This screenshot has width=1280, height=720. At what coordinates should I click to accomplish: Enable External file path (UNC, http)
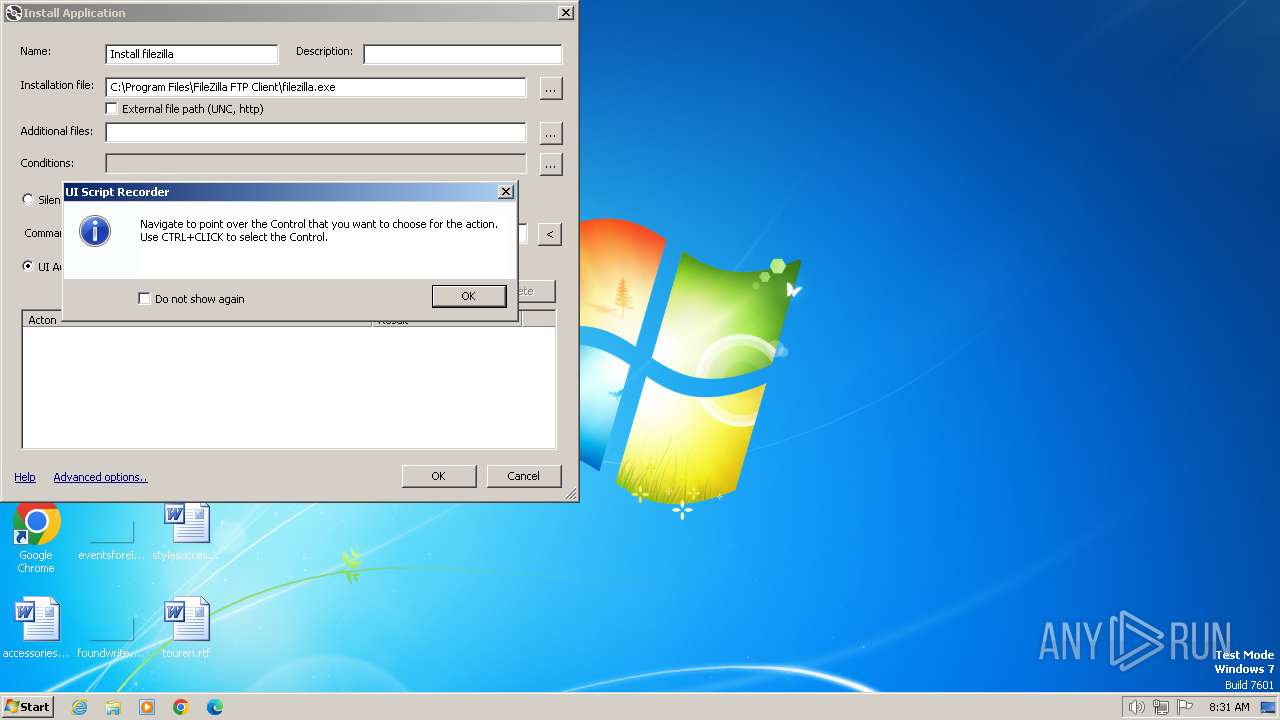pos(112,108)
